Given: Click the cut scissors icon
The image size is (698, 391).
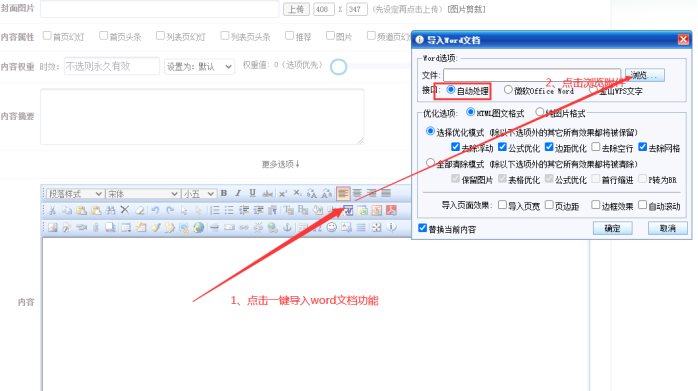Looking at the screenshot, I should [x=53, y=210].
